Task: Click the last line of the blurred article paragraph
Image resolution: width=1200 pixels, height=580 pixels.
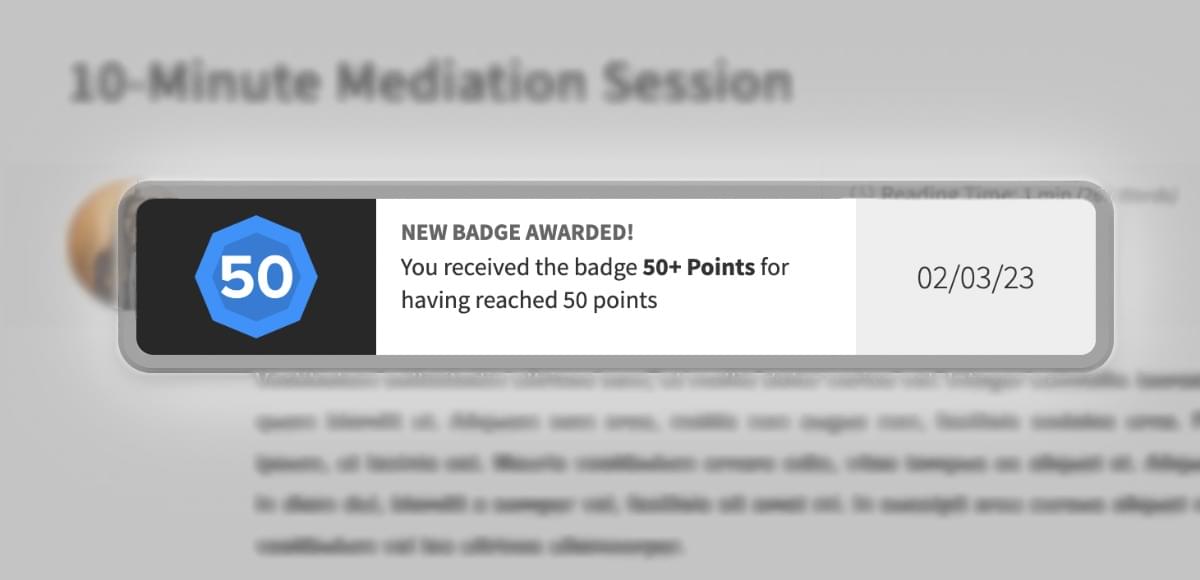Action: coord(470,546)
